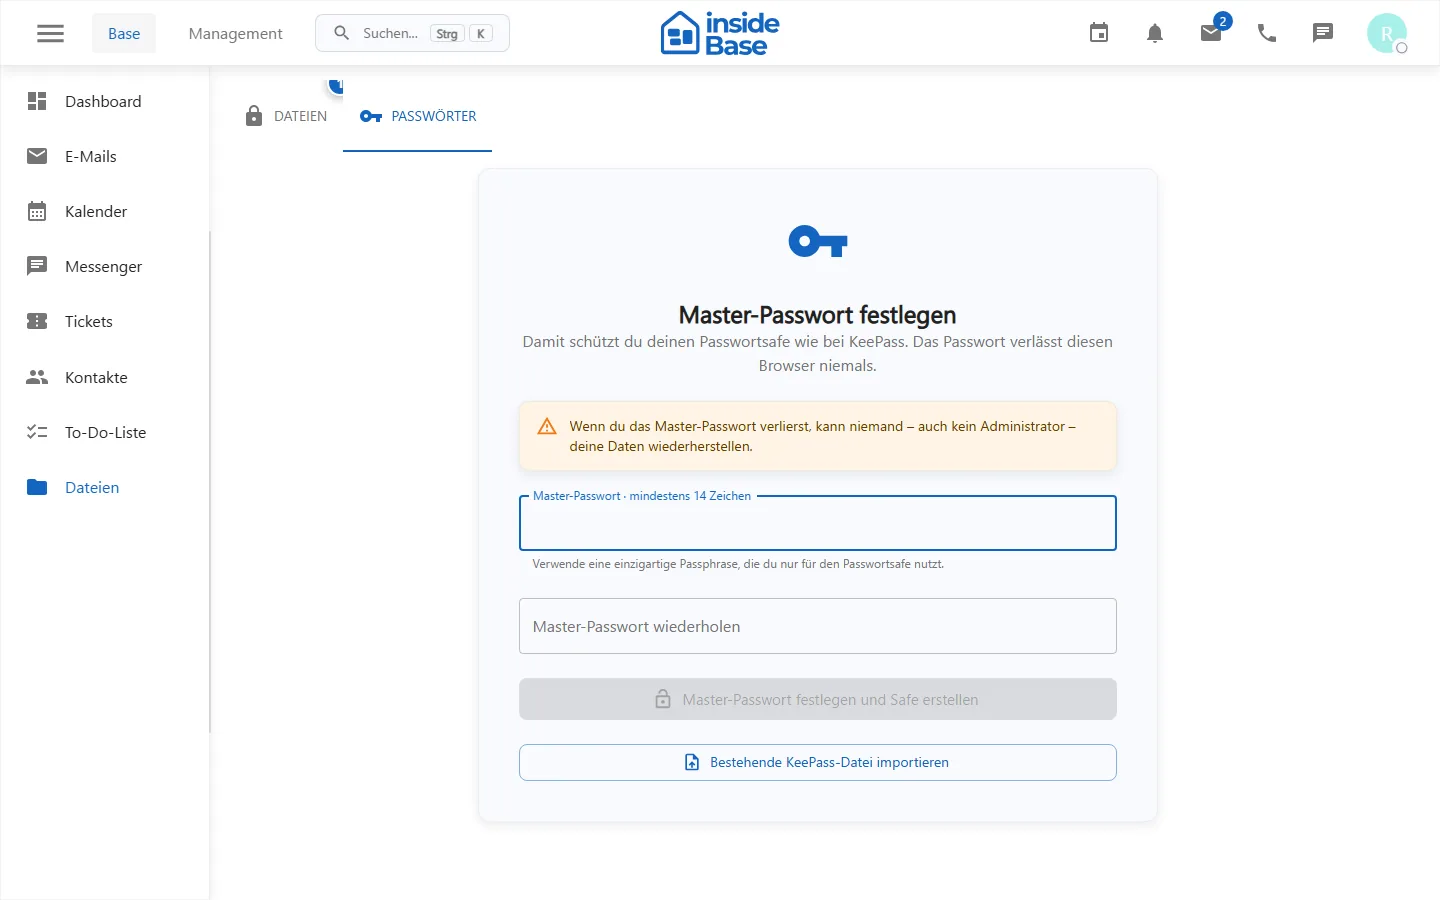Click the Kontakte people icon
Image resolution: width=1440 pixels, height=900 pixels.
coord(37,377)
